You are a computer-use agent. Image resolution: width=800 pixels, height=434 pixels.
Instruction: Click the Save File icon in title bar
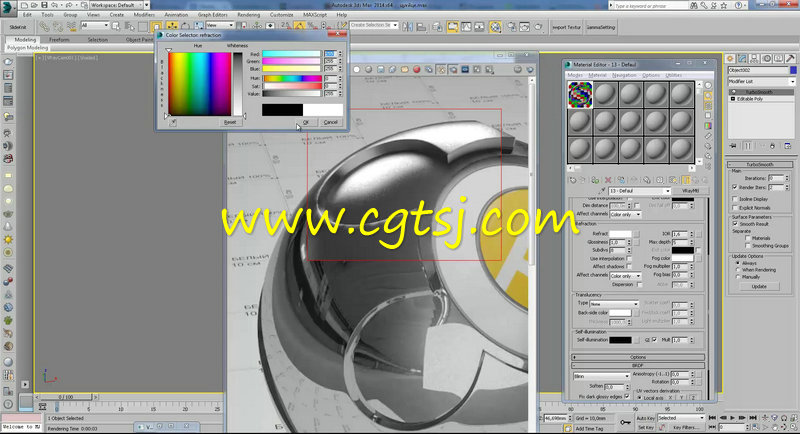[44, 5]
